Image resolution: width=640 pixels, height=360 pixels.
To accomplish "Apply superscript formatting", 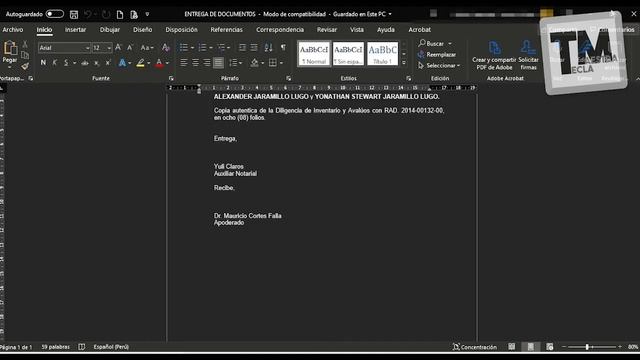I will (x=108, y=63).
